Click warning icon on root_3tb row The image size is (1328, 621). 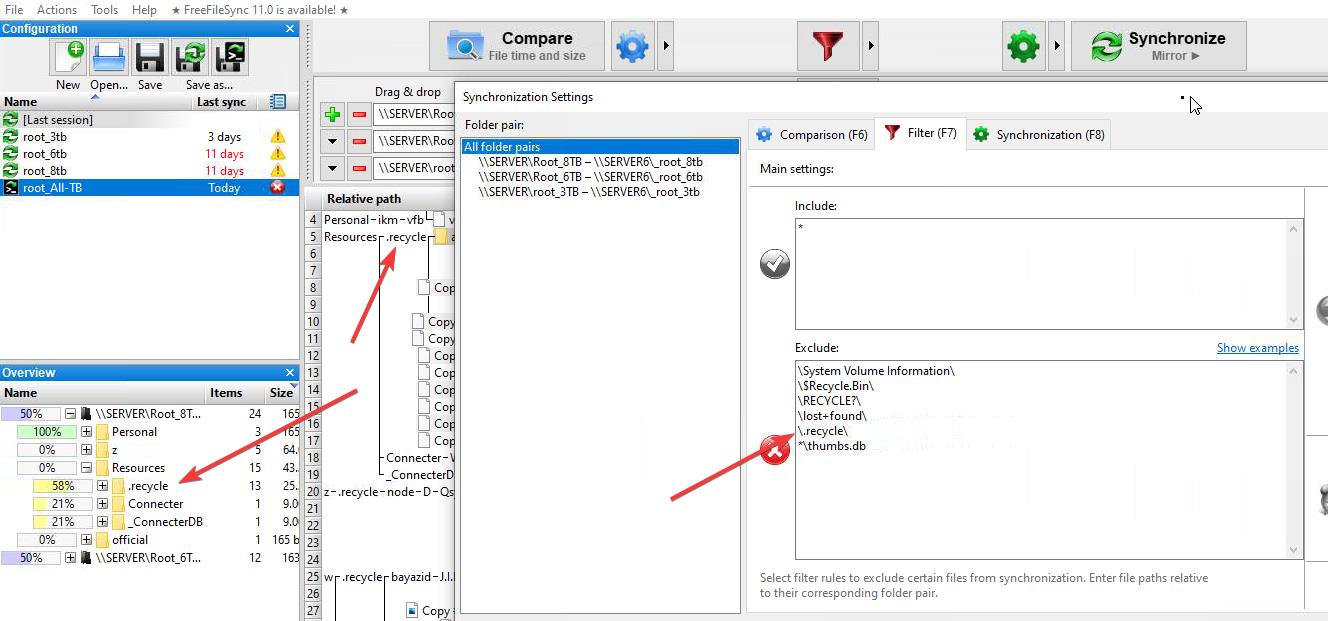[278, 137]
